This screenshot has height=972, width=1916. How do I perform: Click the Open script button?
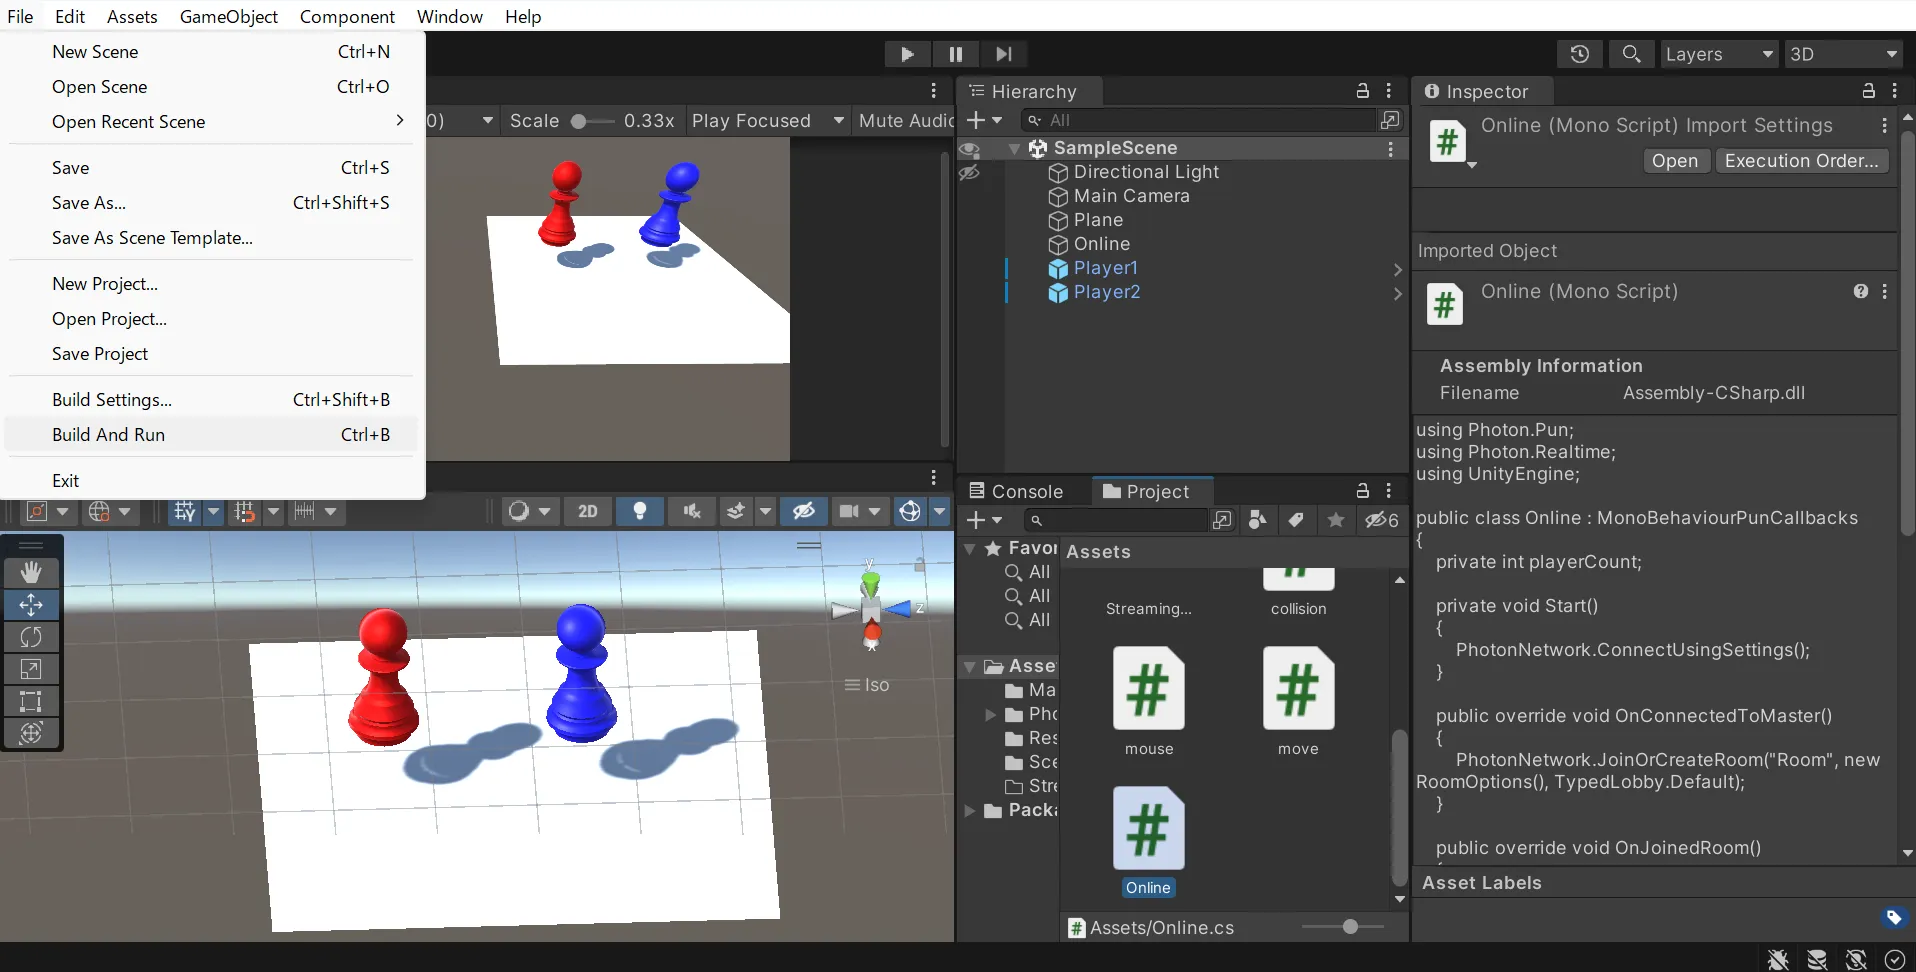coord(1675,160)
